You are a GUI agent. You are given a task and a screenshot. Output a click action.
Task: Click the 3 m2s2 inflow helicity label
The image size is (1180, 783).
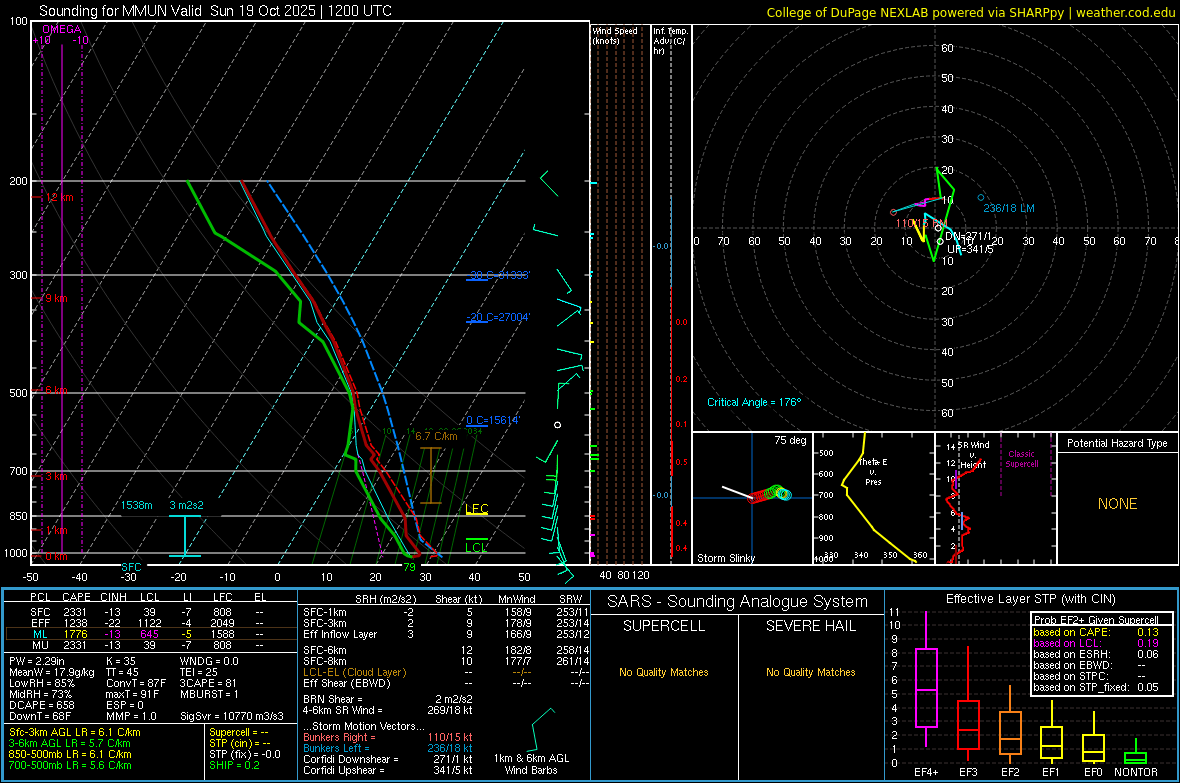[x=186, y=505]
